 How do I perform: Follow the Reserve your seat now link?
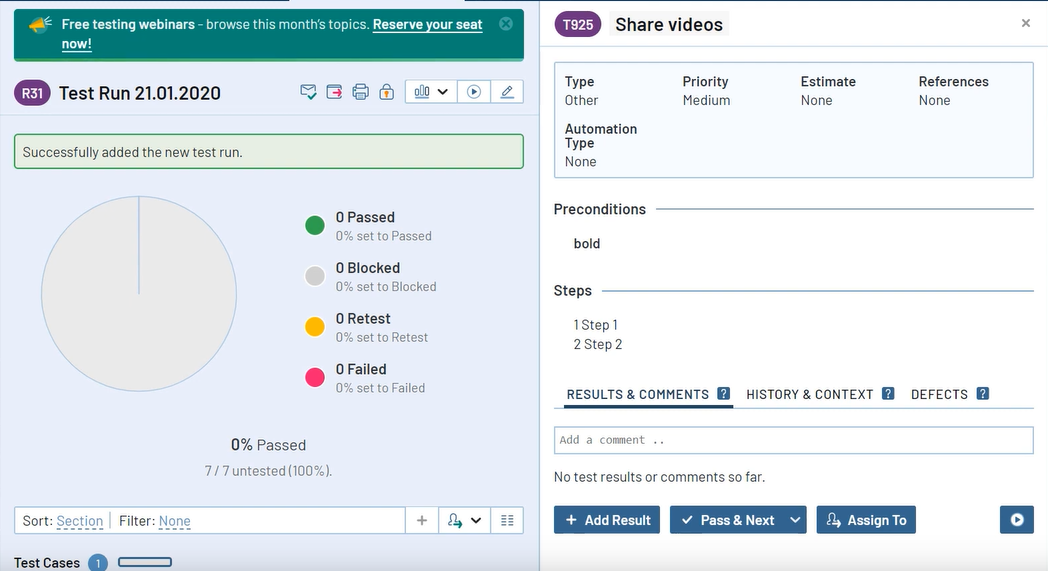pos(427,25)
